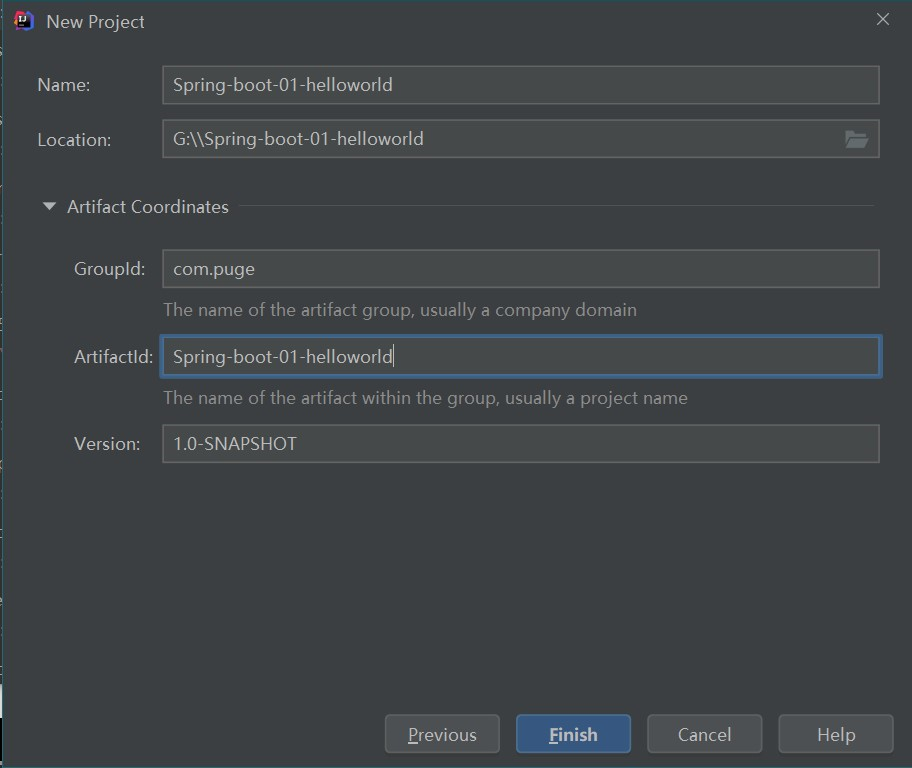
Task: Close the New Project dialog window
Action: [882, 19]
